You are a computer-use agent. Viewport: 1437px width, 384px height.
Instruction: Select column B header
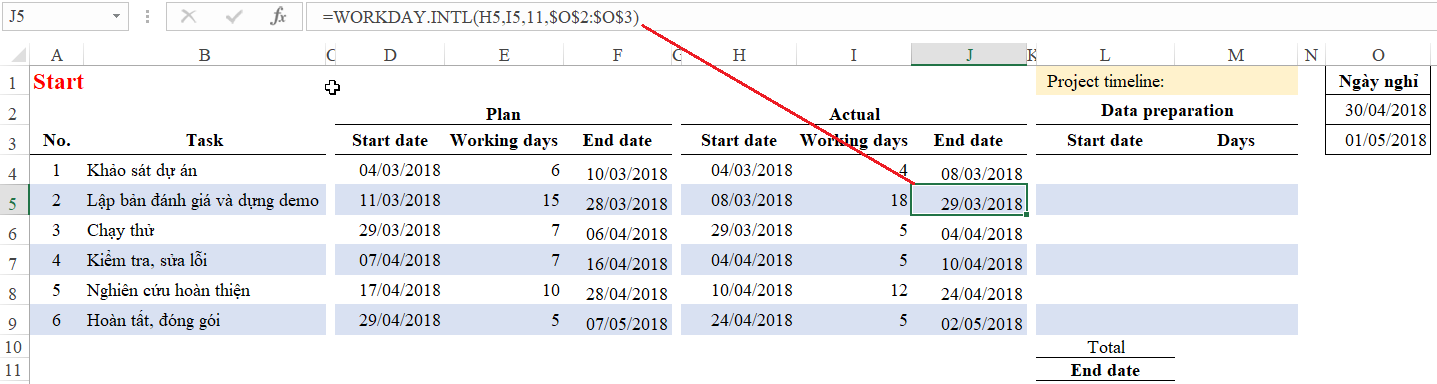click(204, 56)
